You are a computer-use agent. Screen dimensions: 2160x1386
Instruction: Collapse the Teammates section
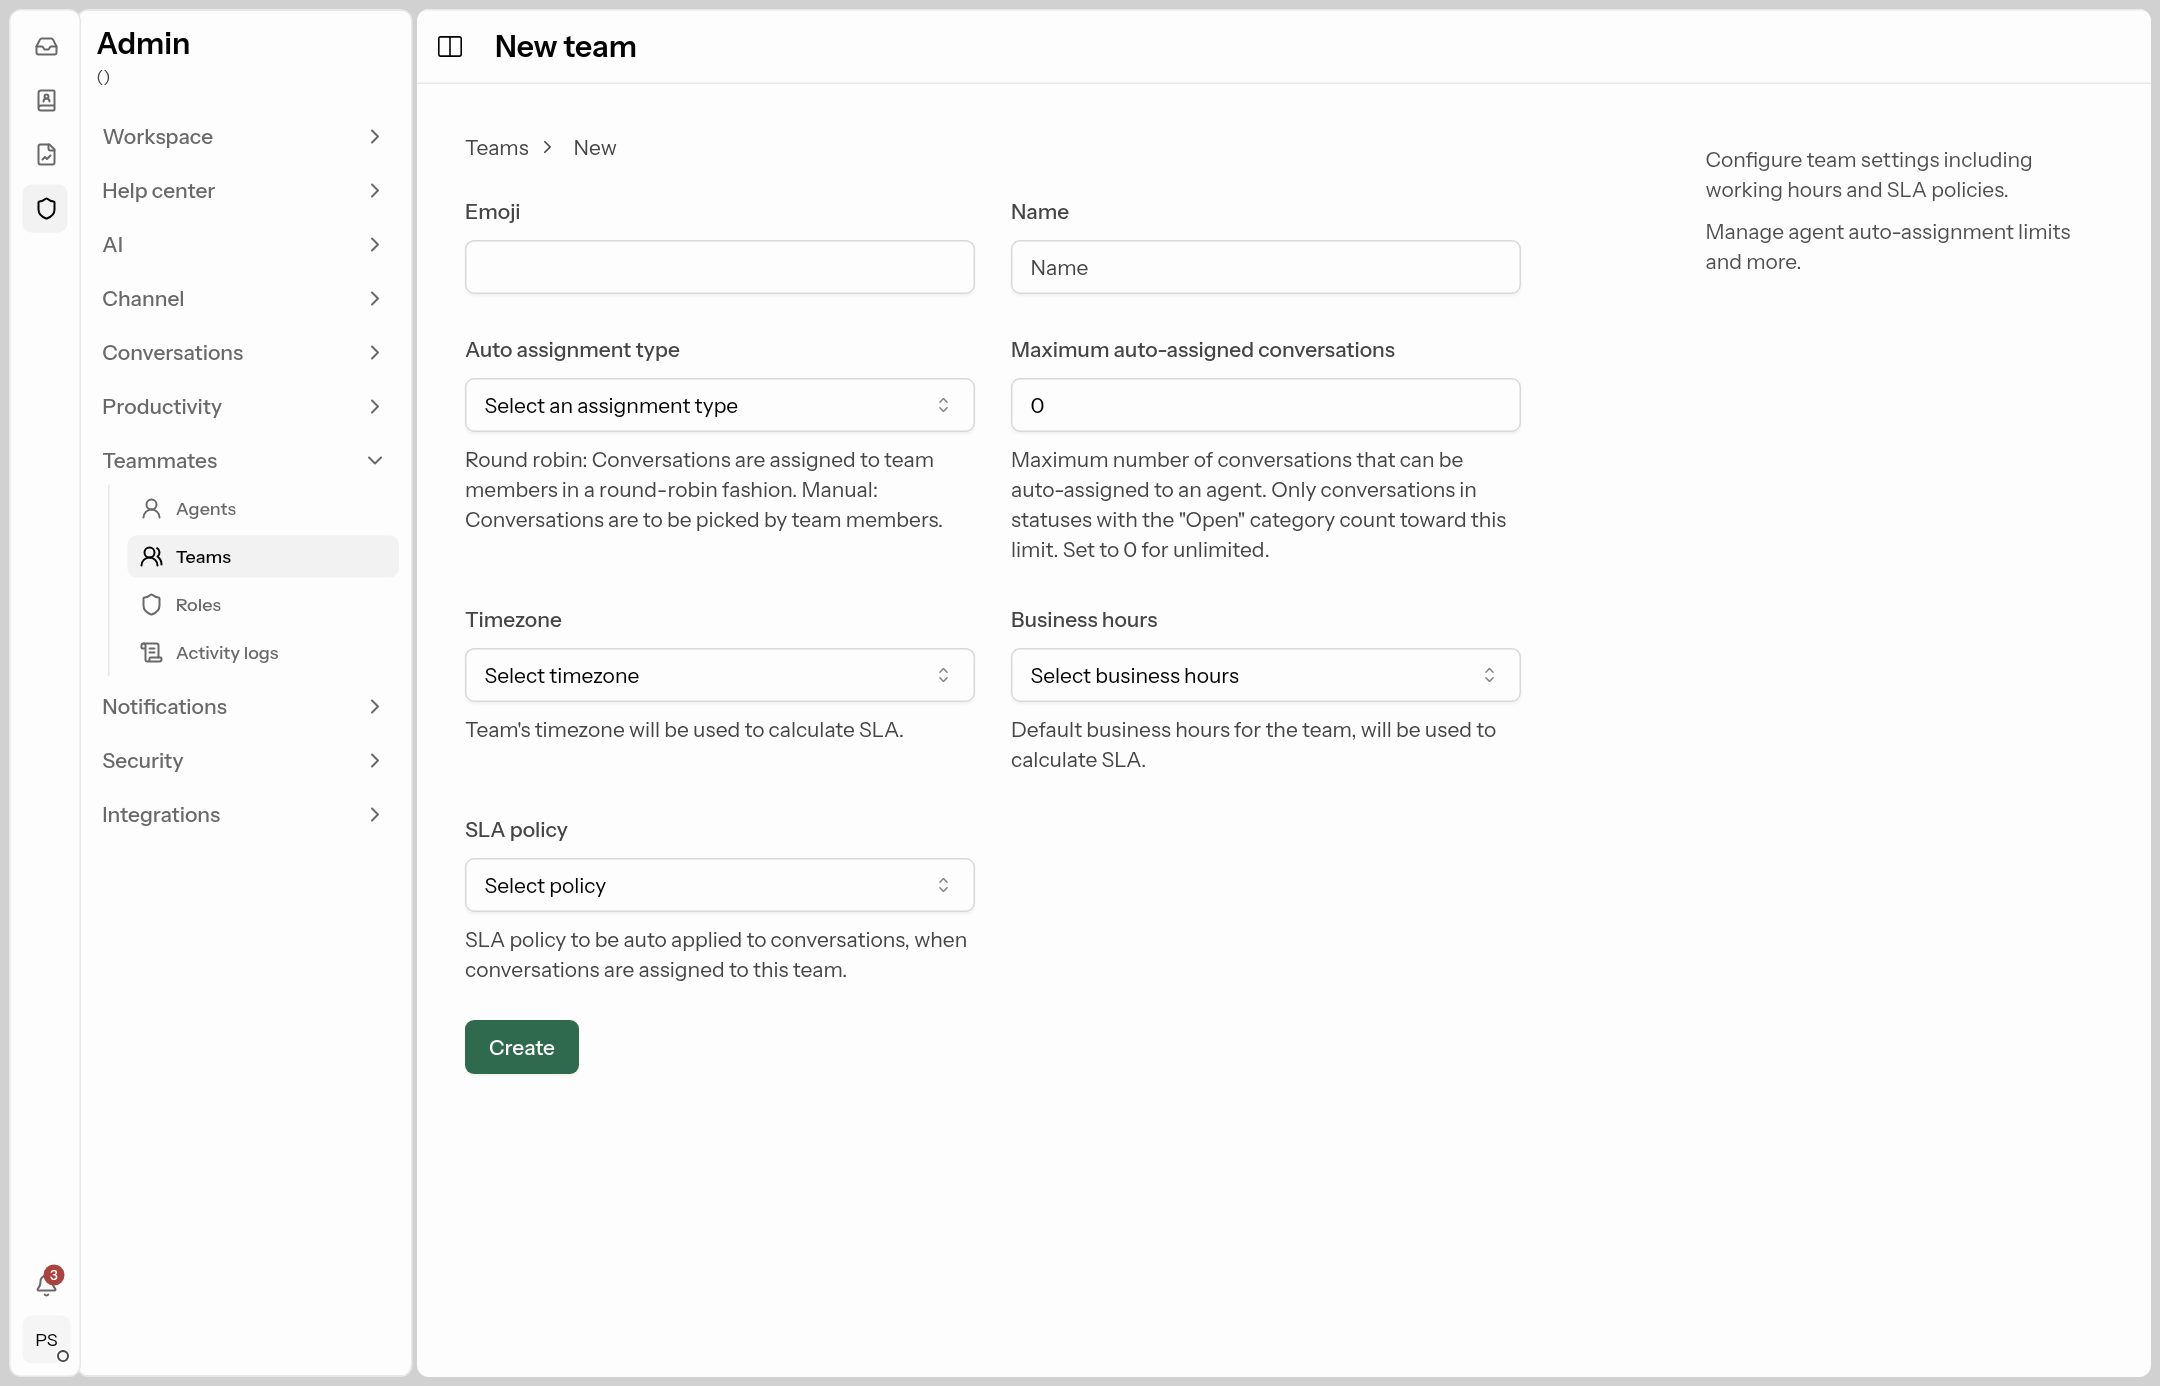click(243, 461)
